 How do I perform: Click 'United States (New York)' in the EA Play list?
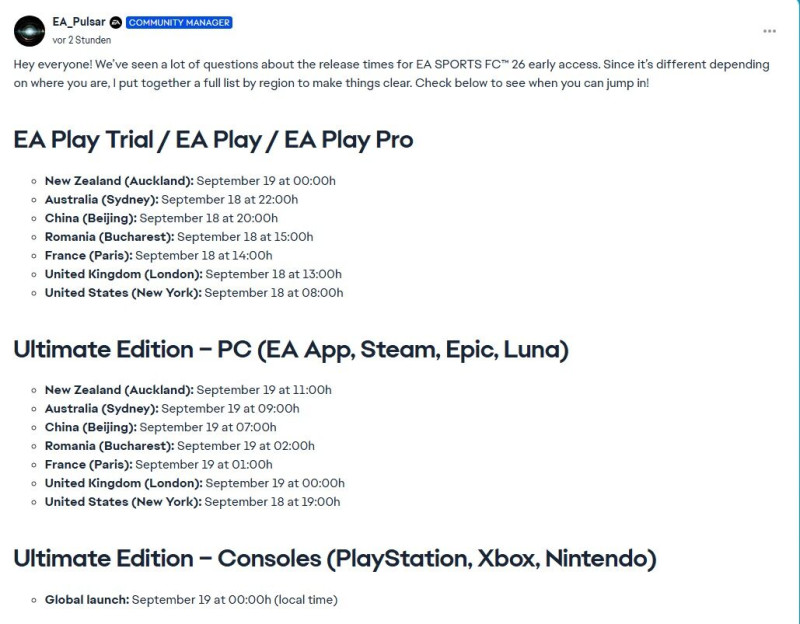coord(123,293)
